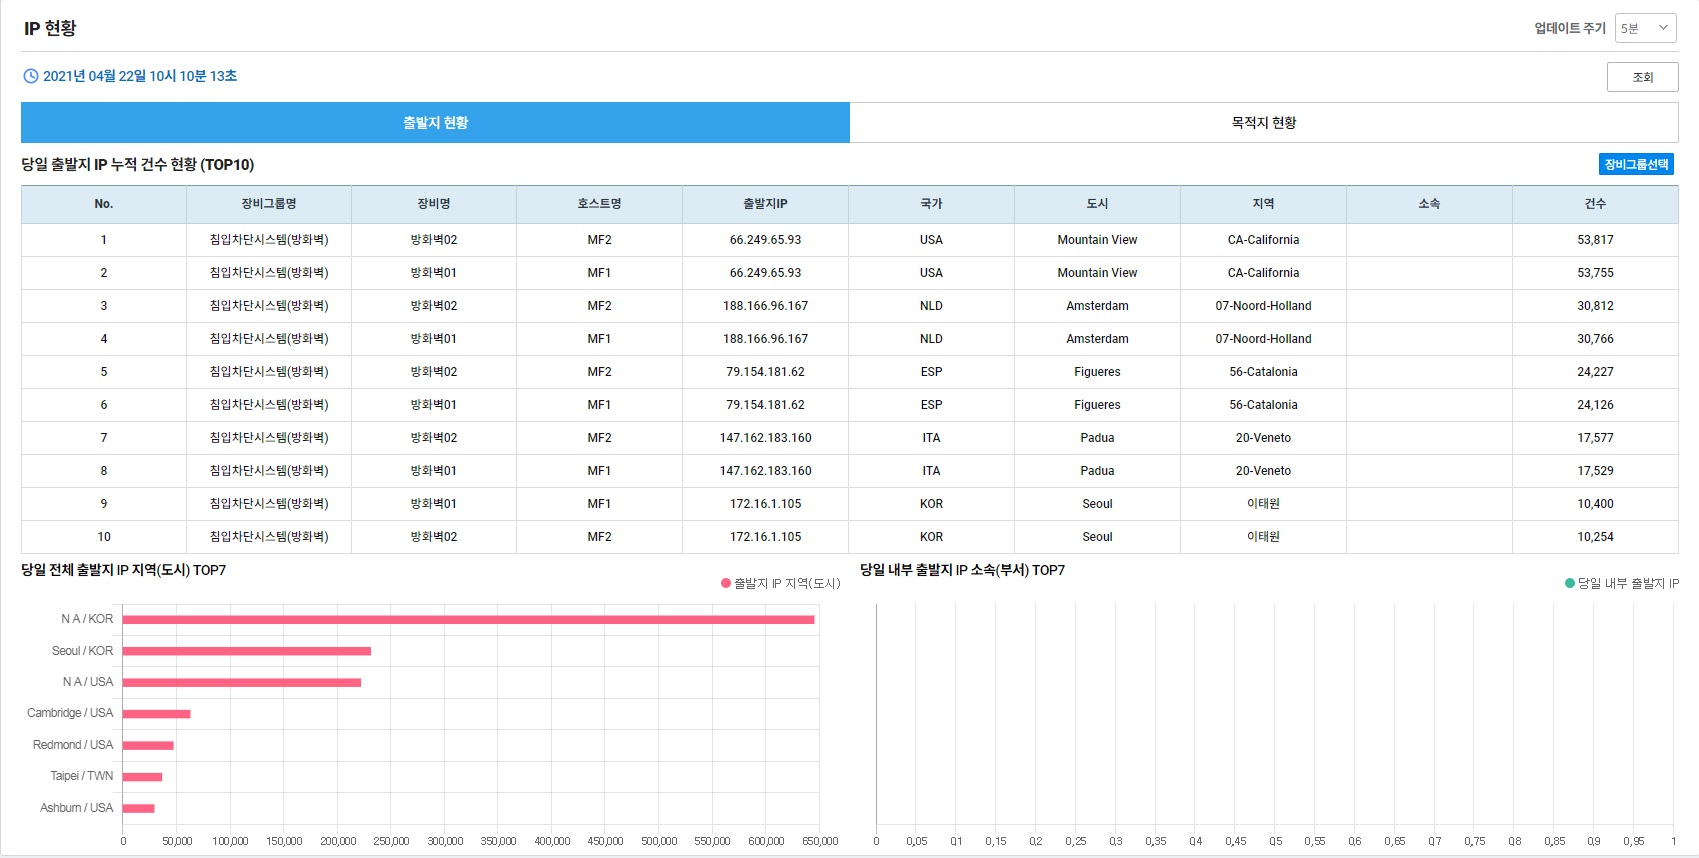Switch to the 목적지 현황 tab
Viewport: 1699px width, 858px height.
(1263, 122)
